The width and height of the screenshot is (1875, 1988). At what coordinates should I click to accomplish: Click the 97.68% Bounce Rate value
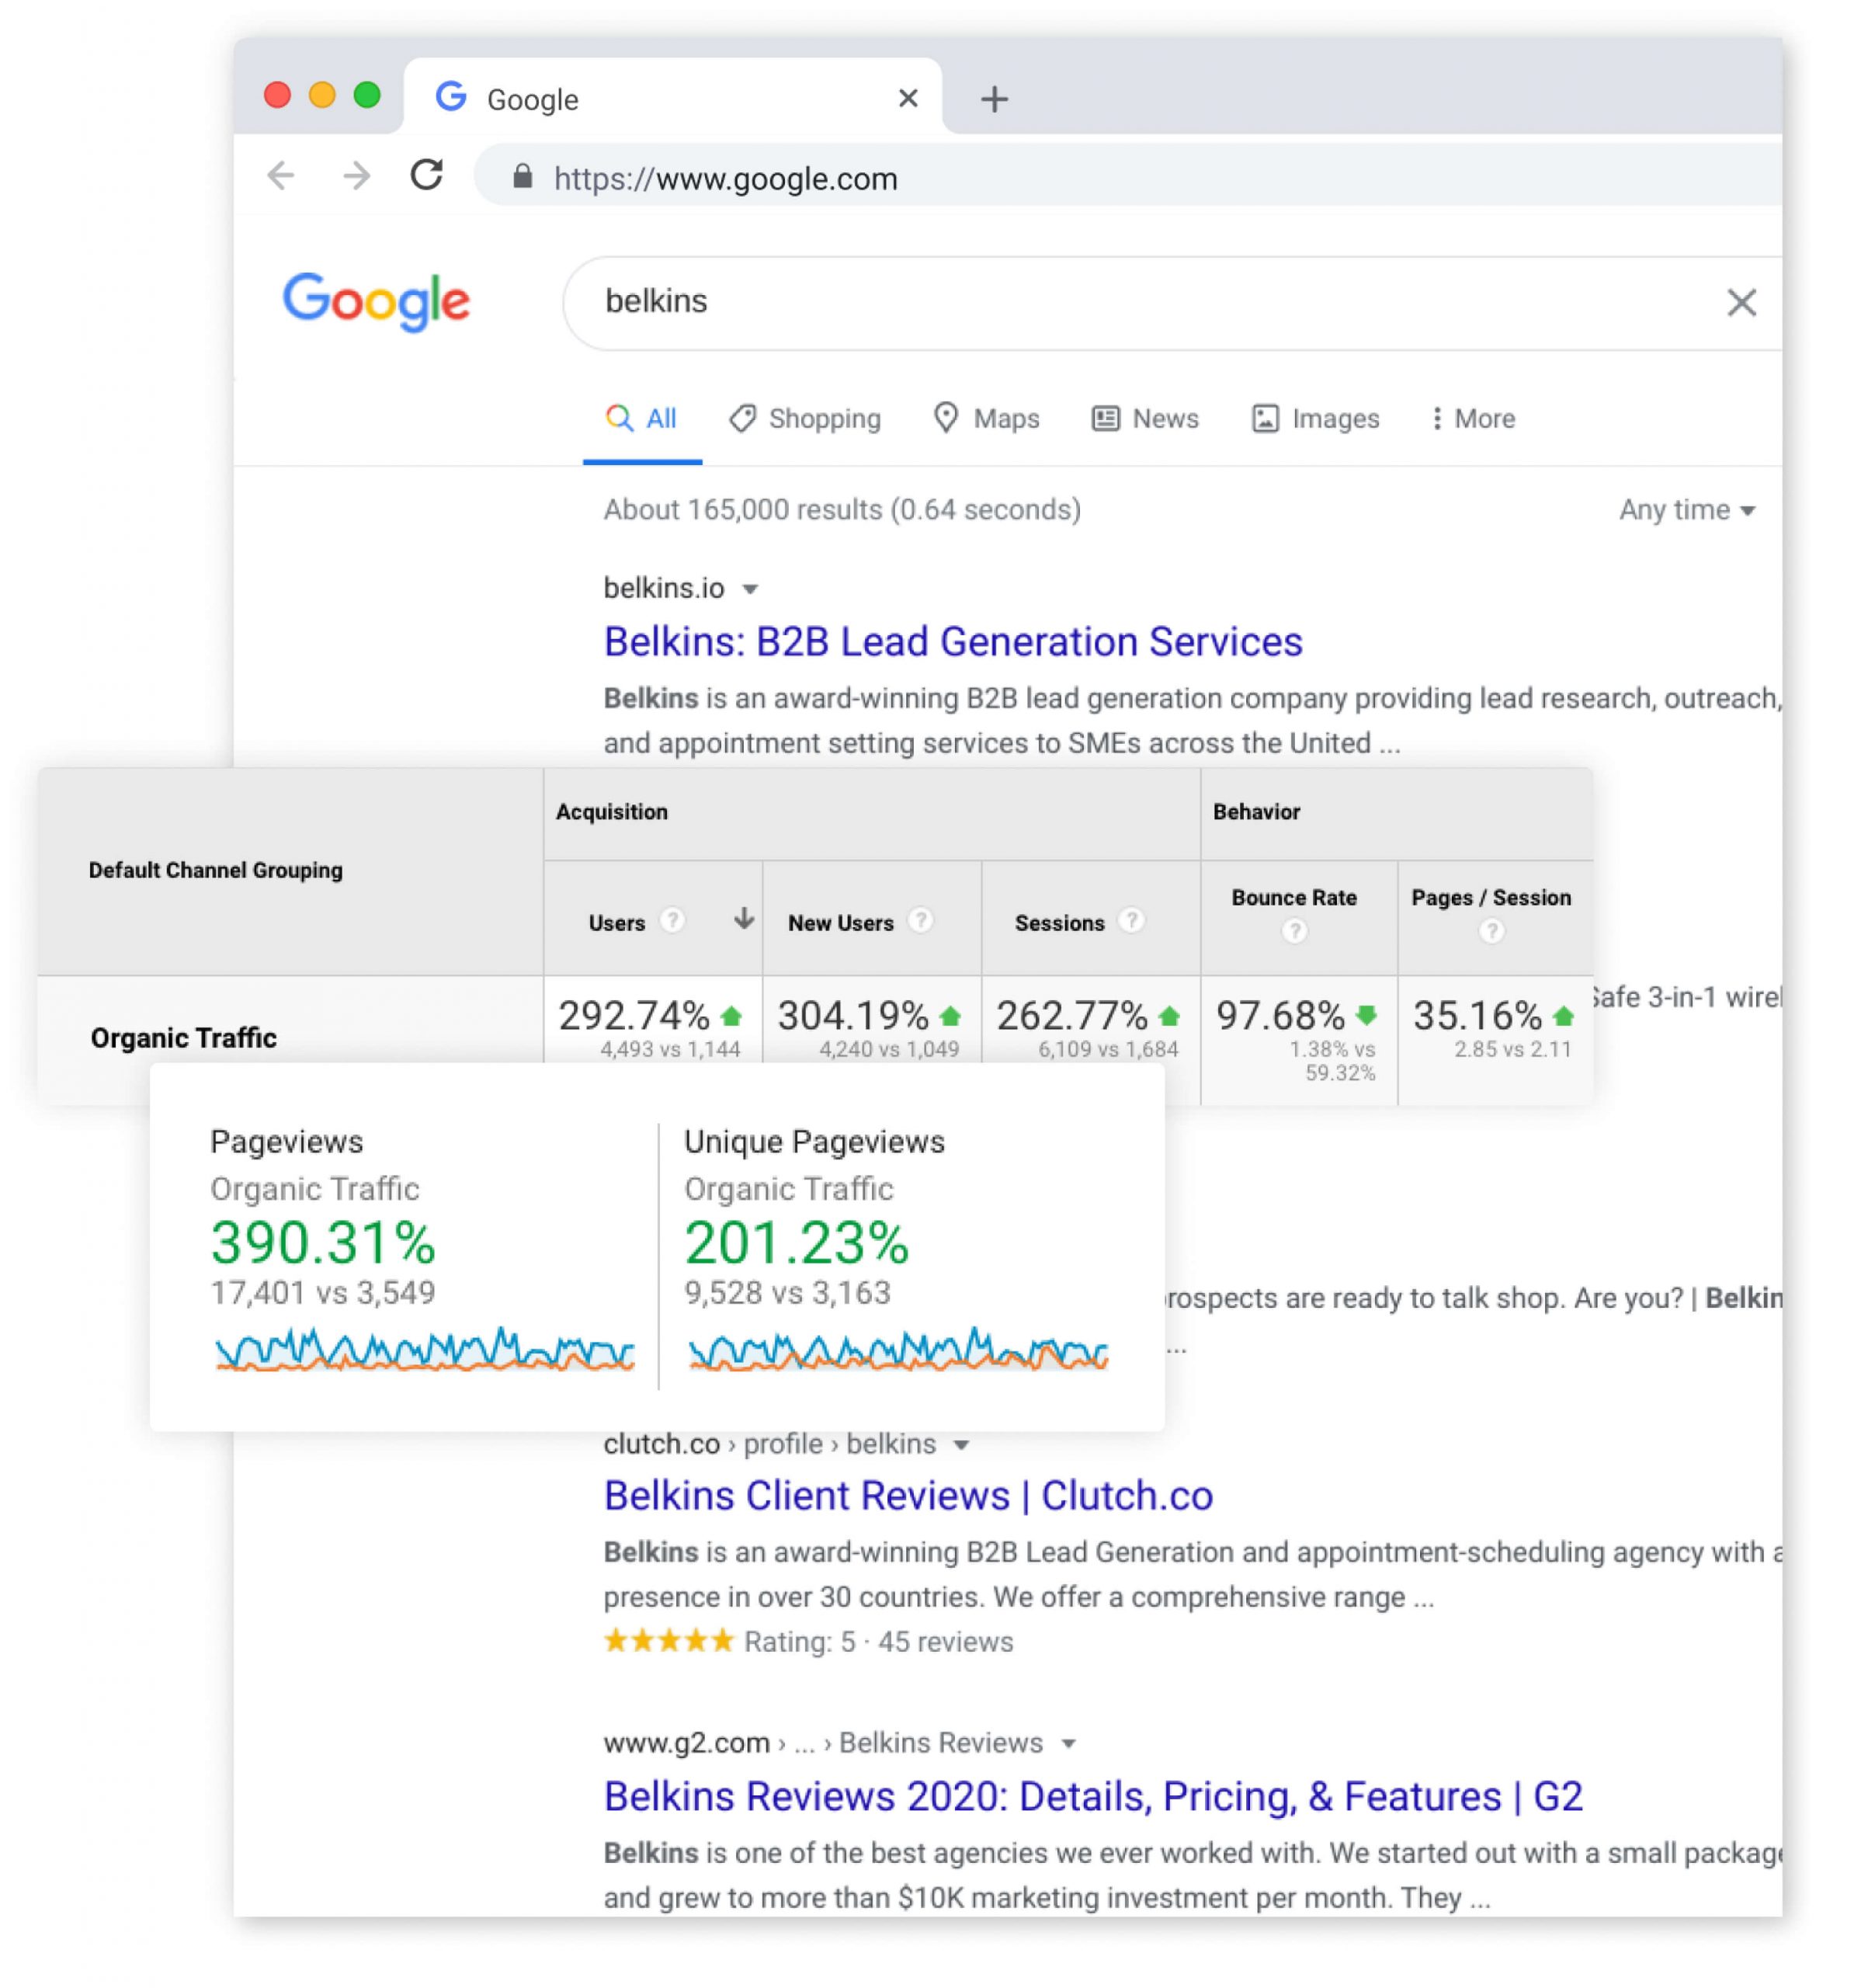tap(1280, 1016)
